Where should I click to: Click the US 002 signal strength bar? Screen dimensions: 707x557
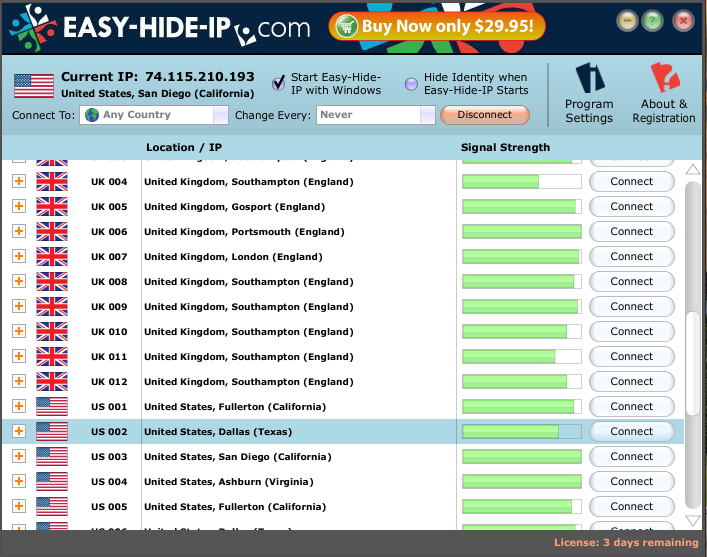(522, 431)
